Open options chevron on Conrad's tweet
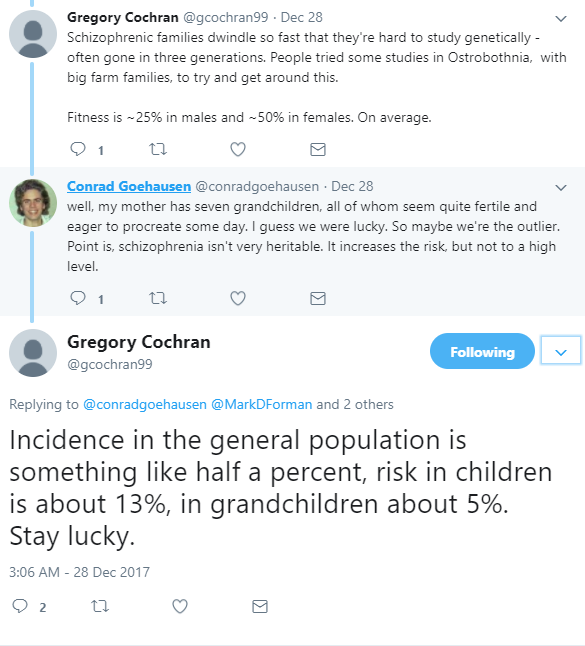Viewport: 585px width, 646px height. tap(561, 188)
